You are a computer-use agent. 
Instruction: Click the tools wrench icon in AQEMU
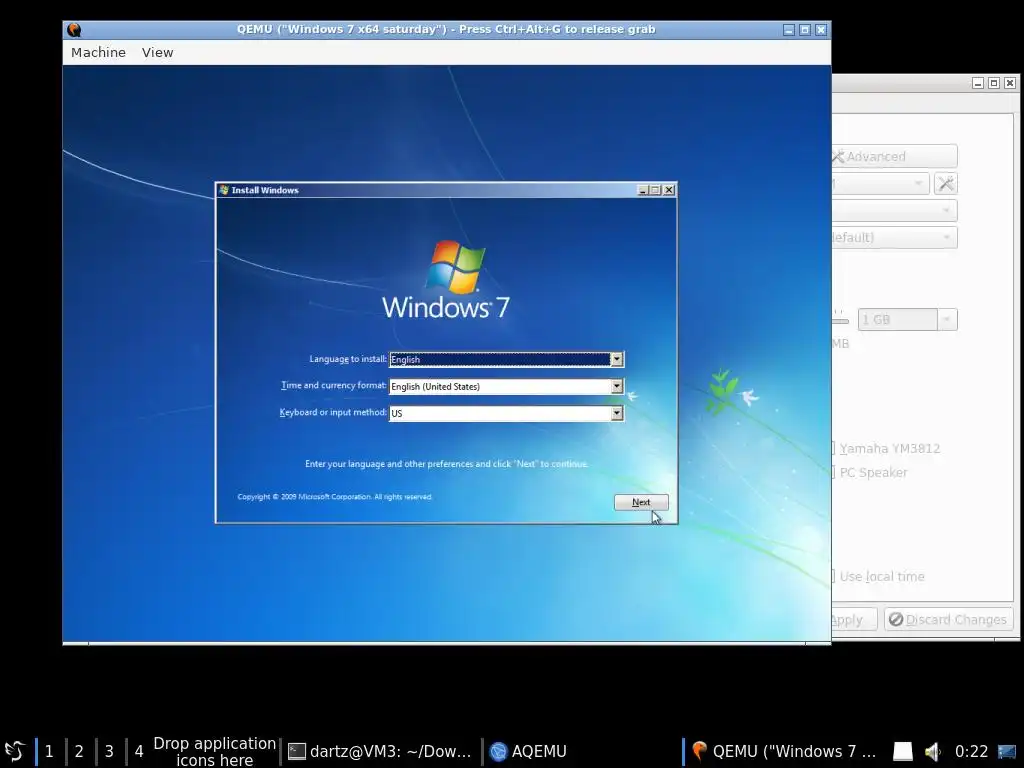click(x=946, y=184)
